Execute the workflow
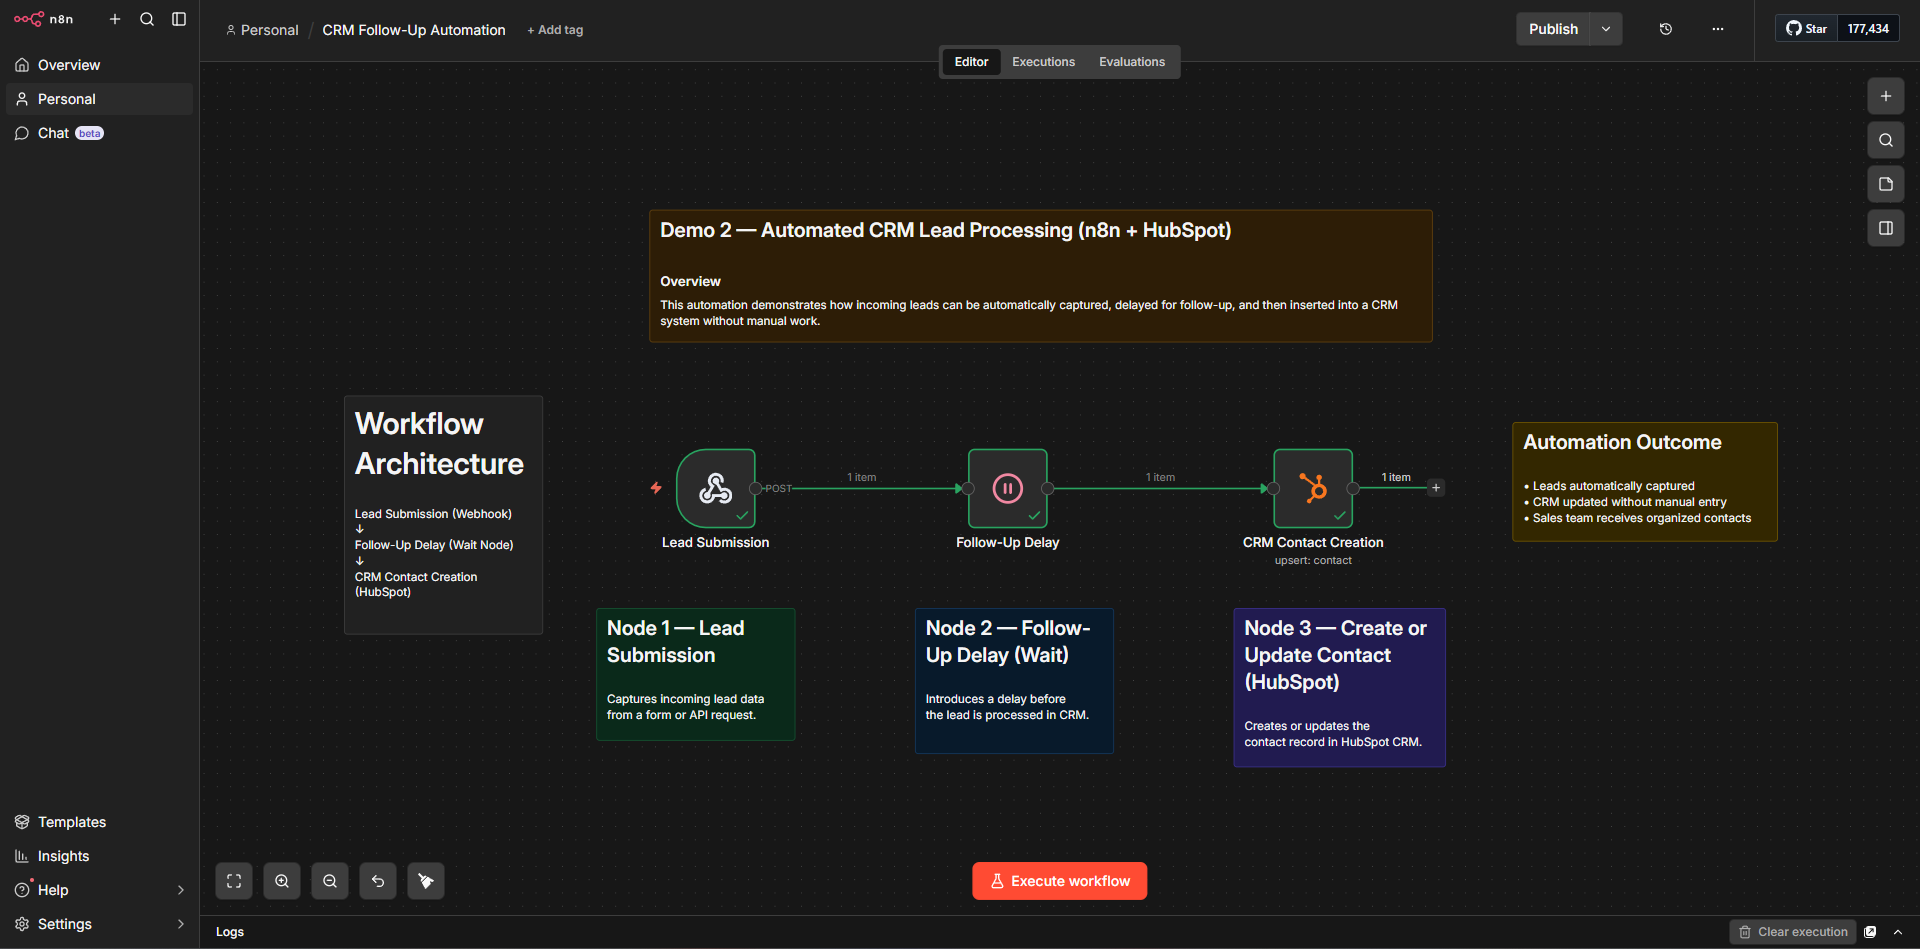1920x949 pixels. click(x=1060, y=881)
